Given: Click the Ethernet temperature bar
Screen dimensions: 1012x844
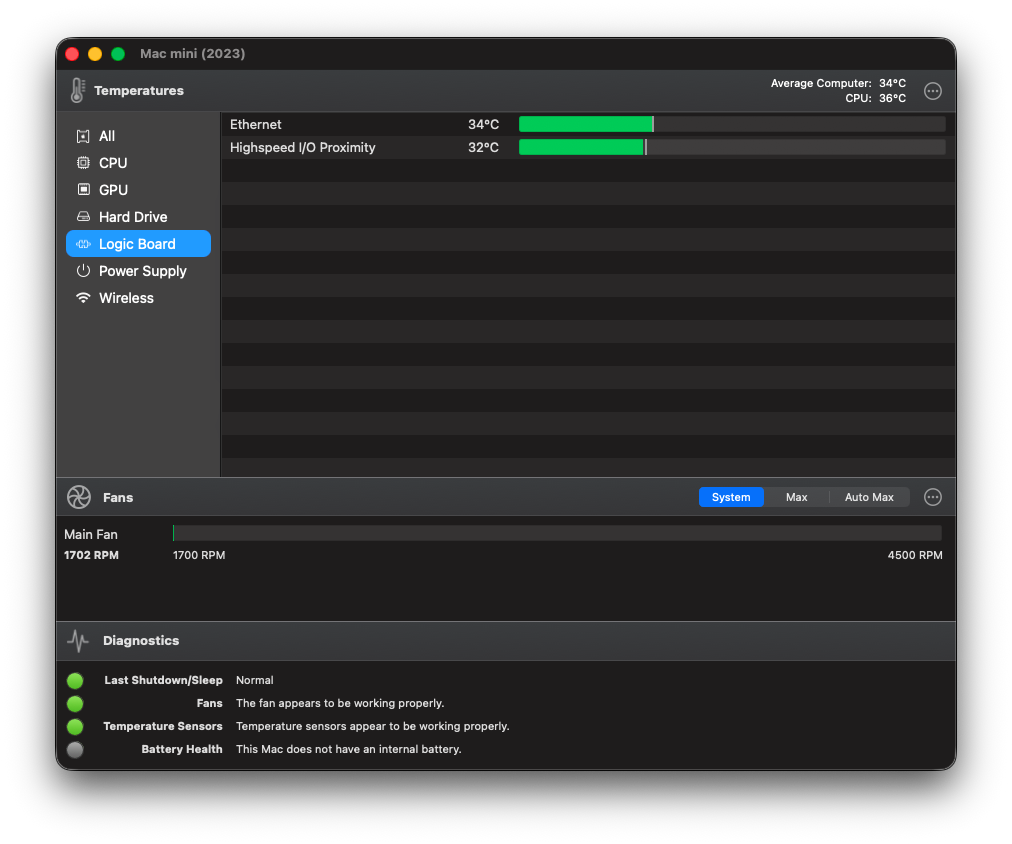Looking at the screenshot, I should [732, 125].
